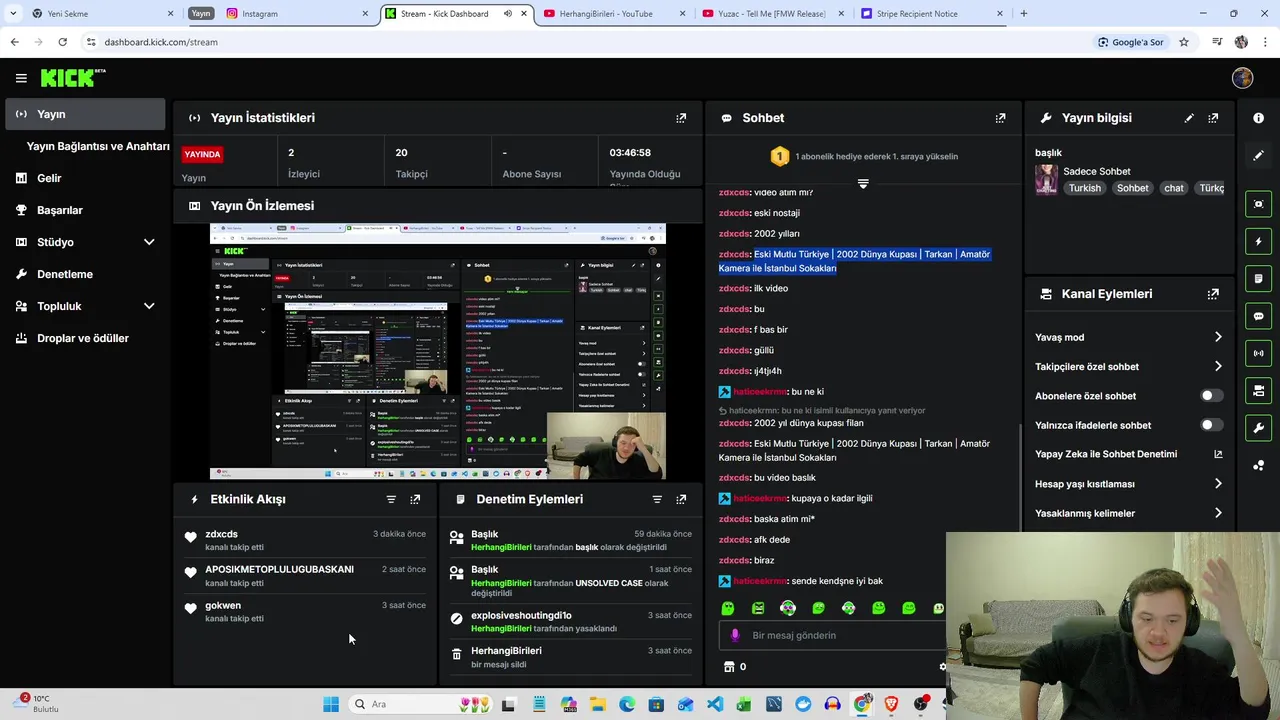Toggle channel actions panel button in rail
Image resolution: width=1280 pixels, height=720 pixels.
(x=1258, y=390)
